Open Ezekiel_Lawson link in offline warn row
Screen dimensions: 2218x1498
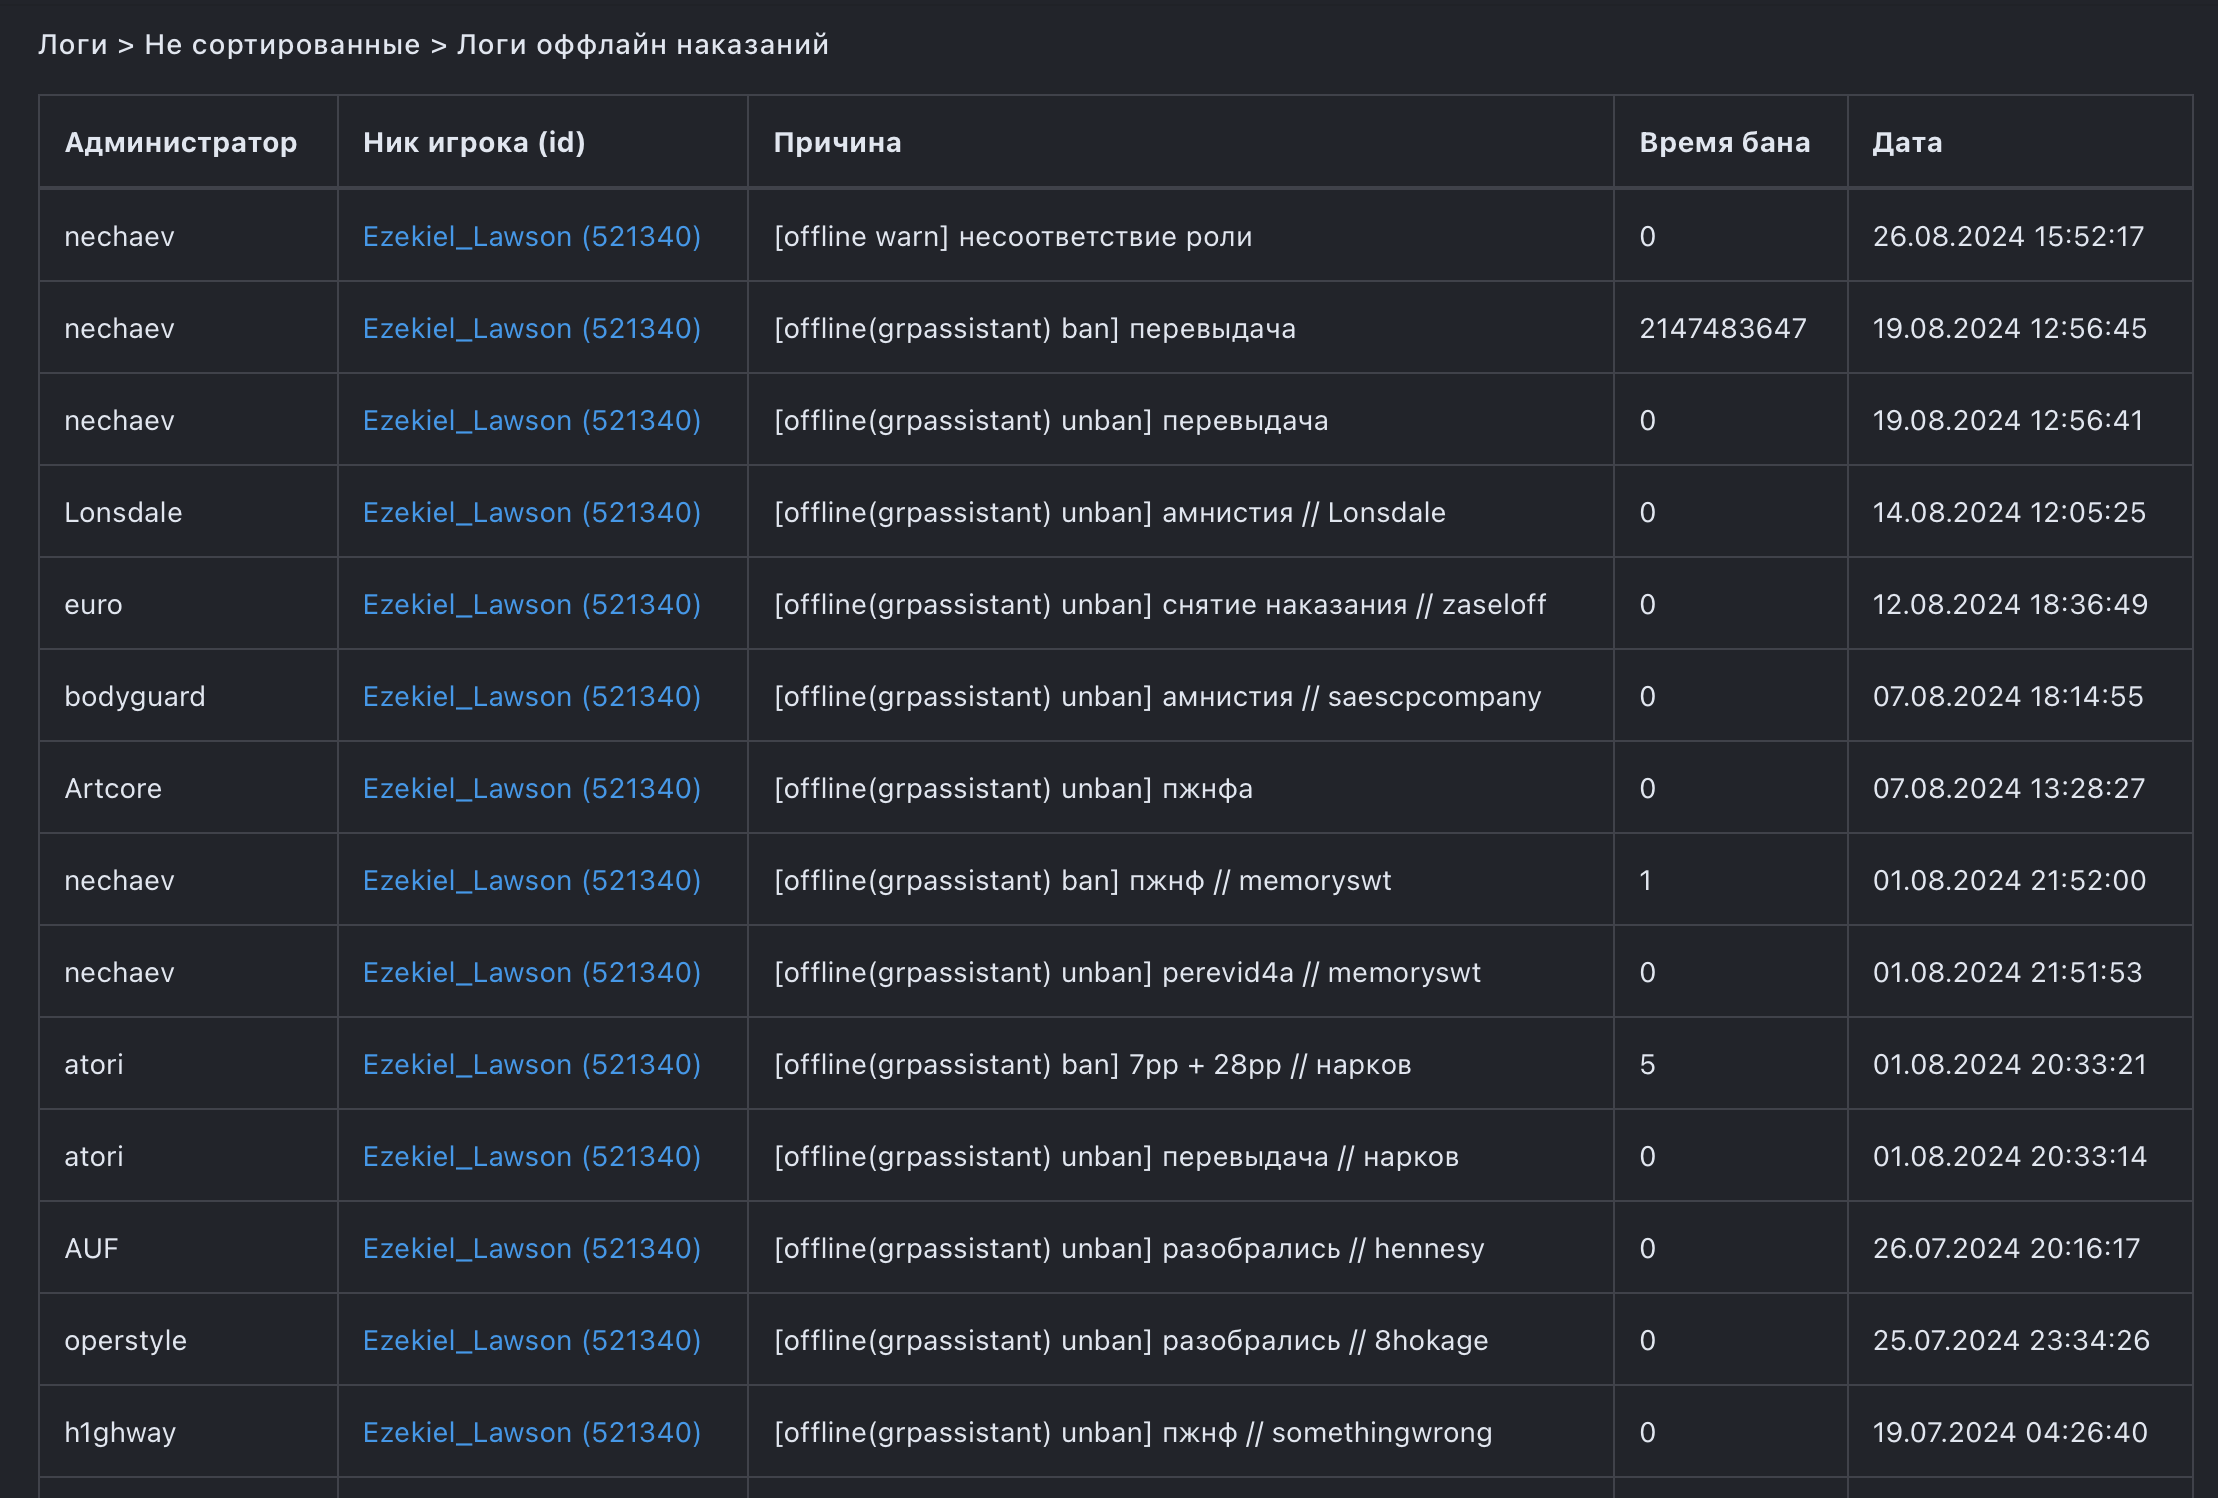[x=531, y=237]
